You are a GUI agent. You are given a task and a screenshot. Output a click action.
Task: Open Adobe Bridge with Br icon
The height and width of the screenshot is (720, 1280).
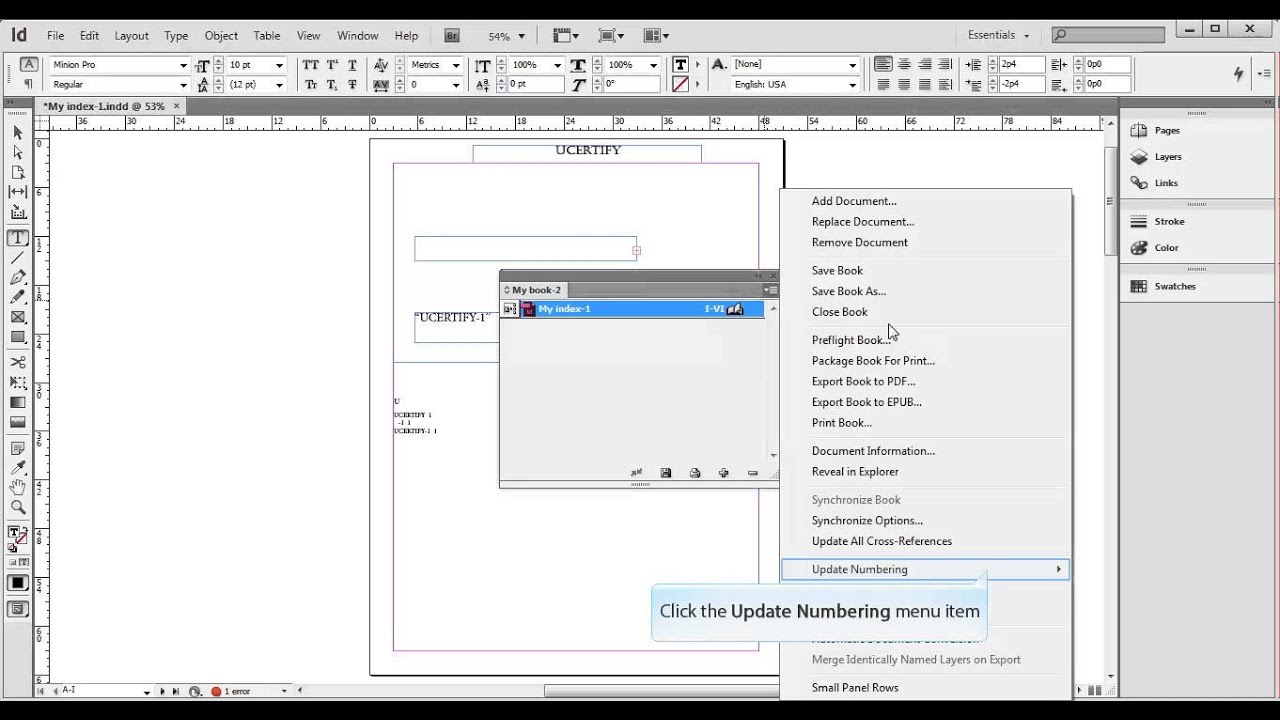click(452, 35)
